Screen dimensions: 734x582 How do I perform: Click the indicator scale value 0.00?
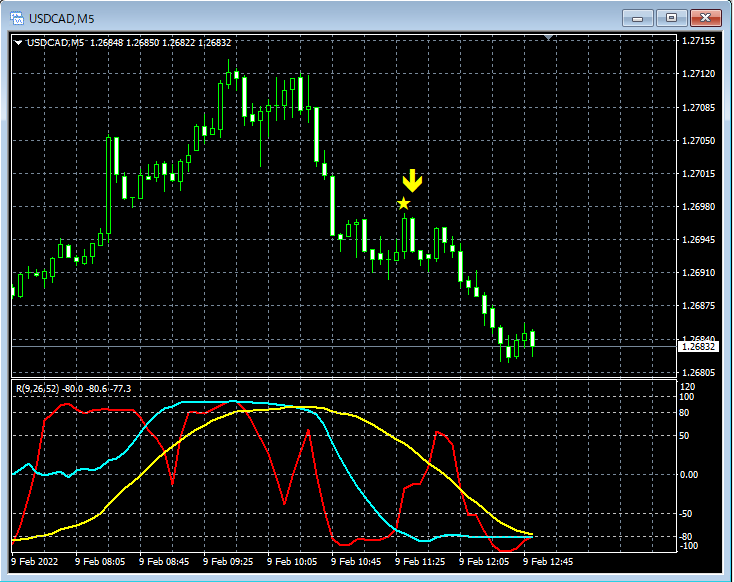pos(689,475)
